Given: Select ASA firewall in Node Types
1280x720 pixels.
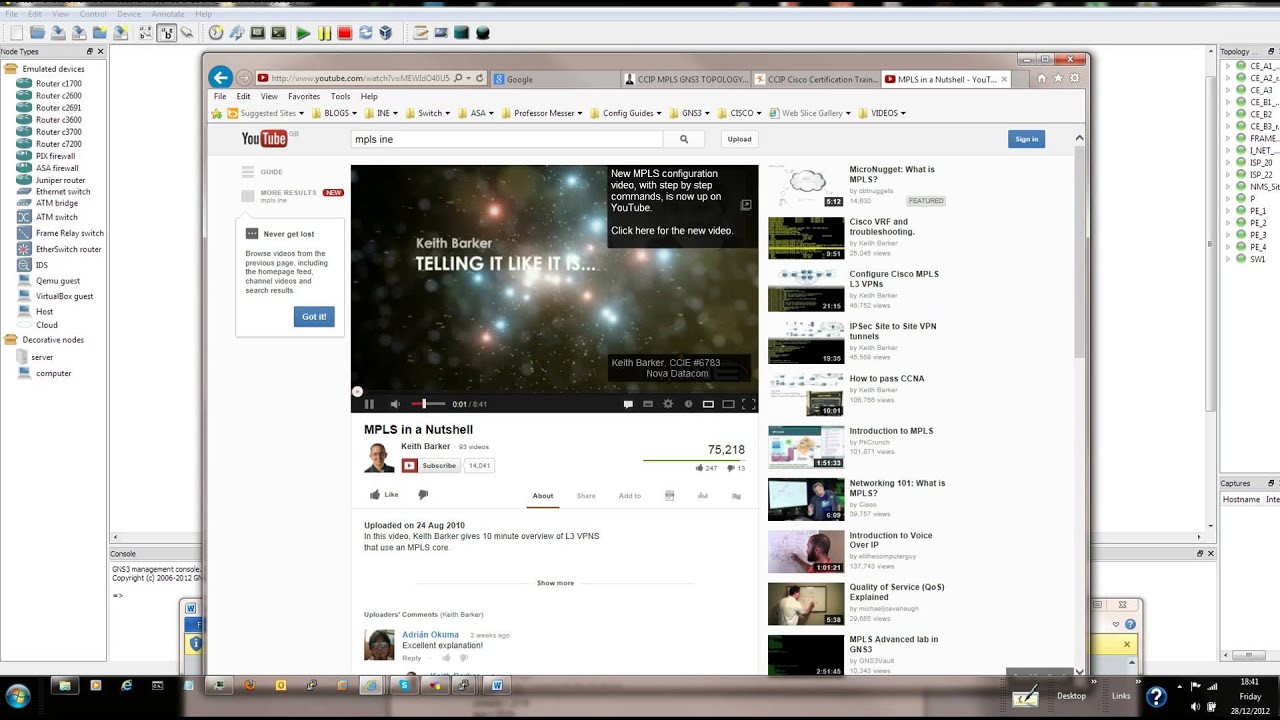Looking at the screenshot, I should (57, 168).
